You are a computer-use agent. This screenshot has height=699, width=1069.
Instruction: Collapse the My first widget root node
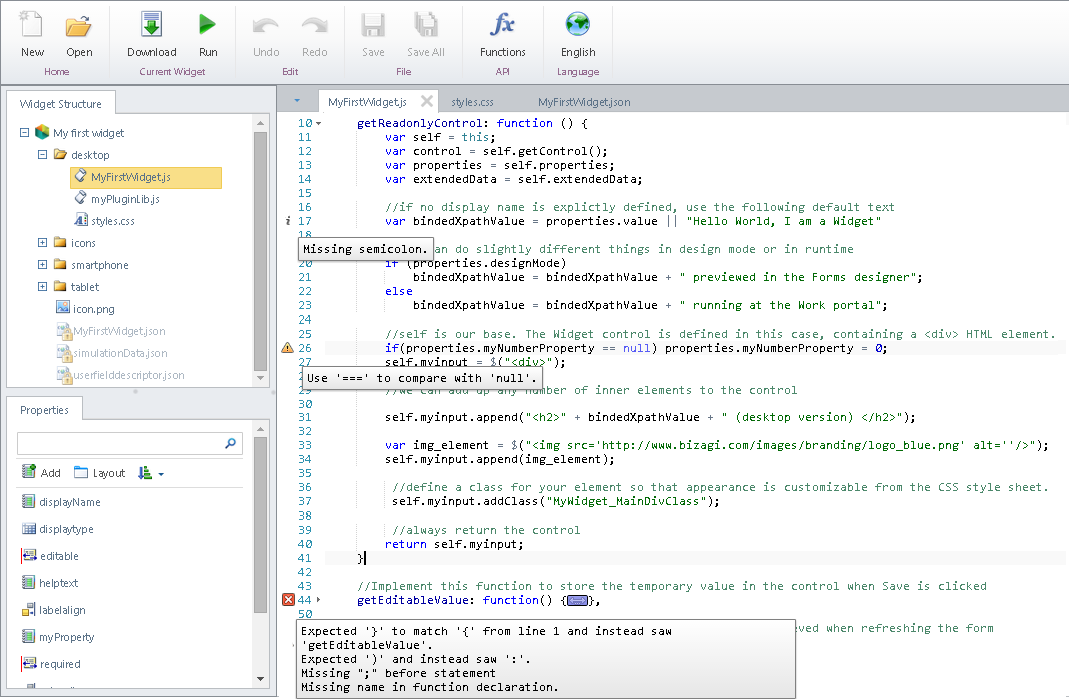click(25, 132)
